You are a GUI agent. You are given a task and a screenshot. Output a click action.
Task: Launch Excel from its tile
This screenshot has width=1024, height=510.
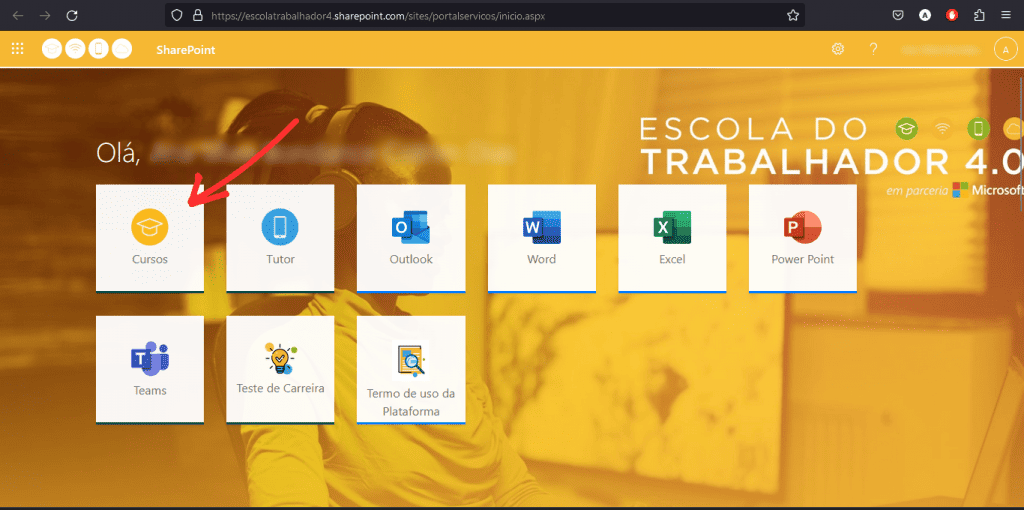coord(672,238)
